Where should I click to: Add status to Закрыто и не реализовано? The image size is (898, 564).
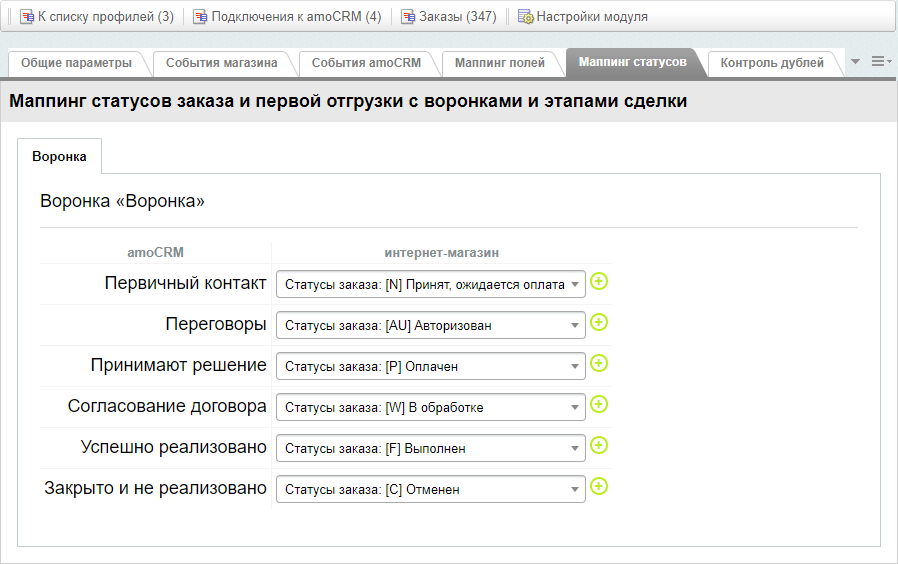(599, 487)
